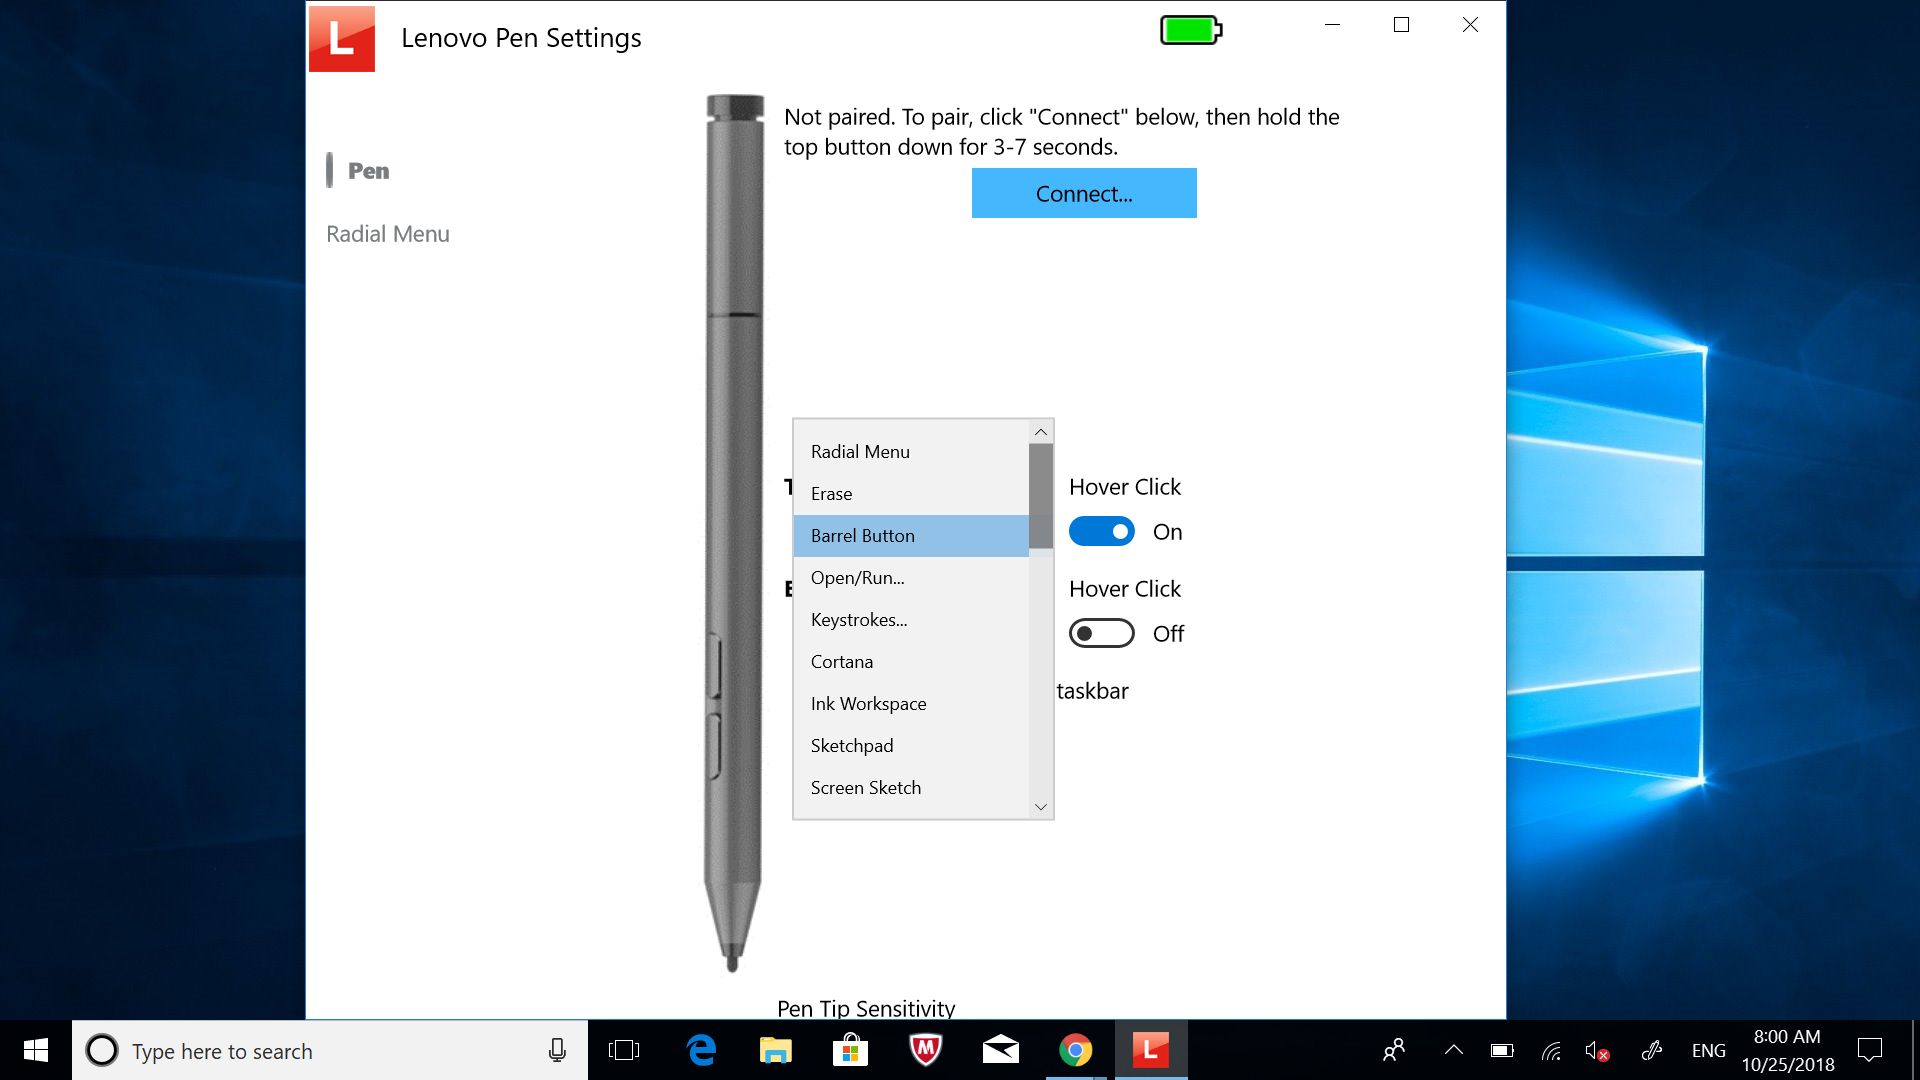1920x1080 pixels.
Task: Open the Action Center notifications icon
Action: (1869, 1050)
